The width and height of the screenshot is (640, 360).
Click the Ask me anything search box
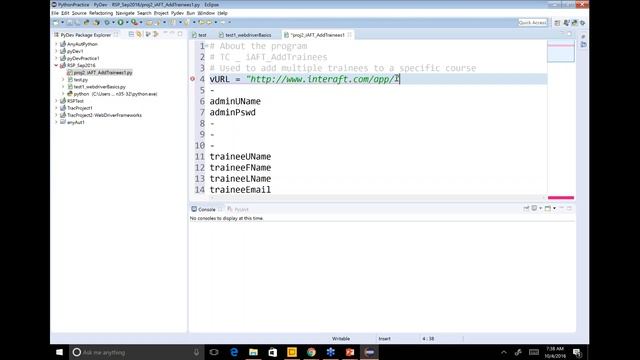coord(135,352)
